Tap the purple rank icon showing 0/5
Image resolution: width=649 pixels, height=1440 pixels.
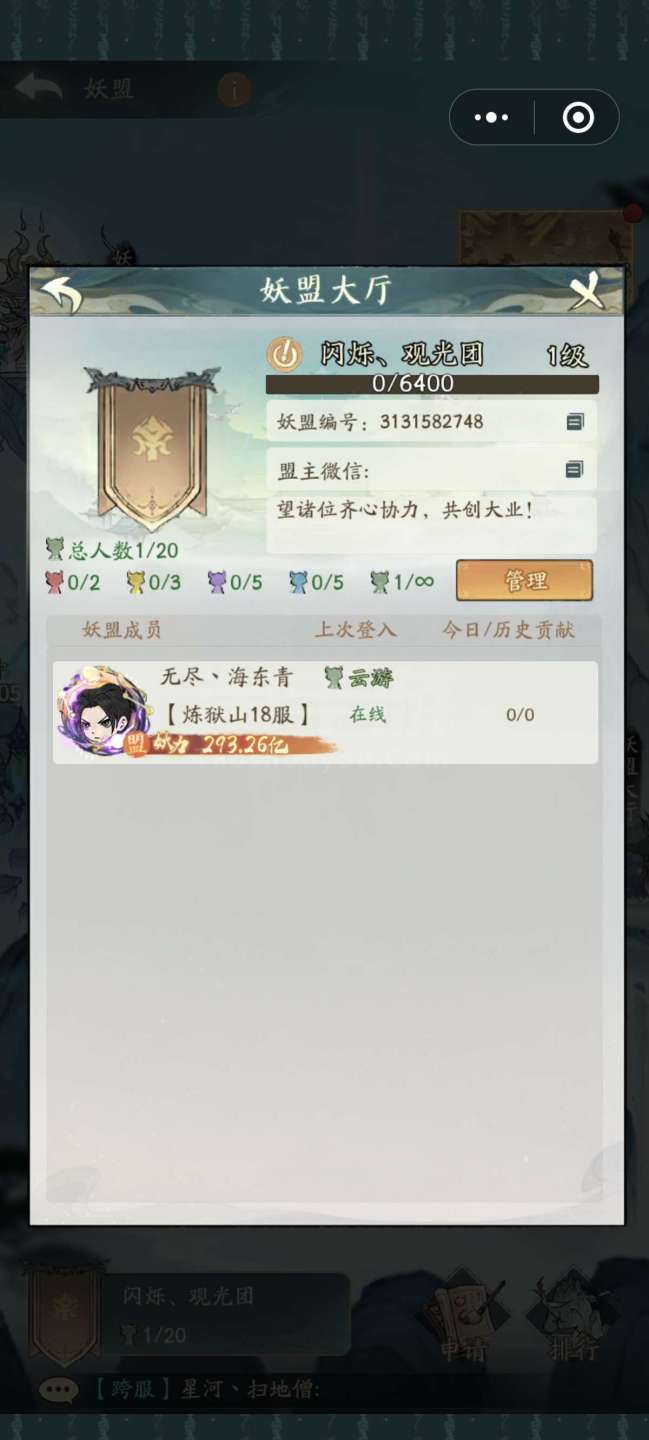(x=217, y=582)
